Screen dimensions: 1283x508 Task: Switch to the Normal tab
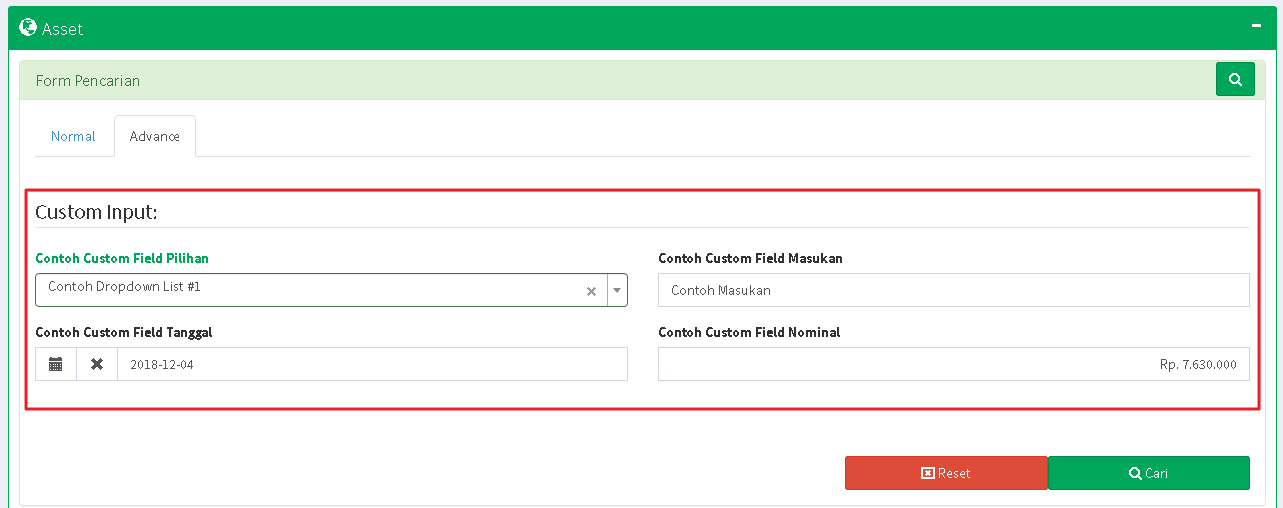73,136
